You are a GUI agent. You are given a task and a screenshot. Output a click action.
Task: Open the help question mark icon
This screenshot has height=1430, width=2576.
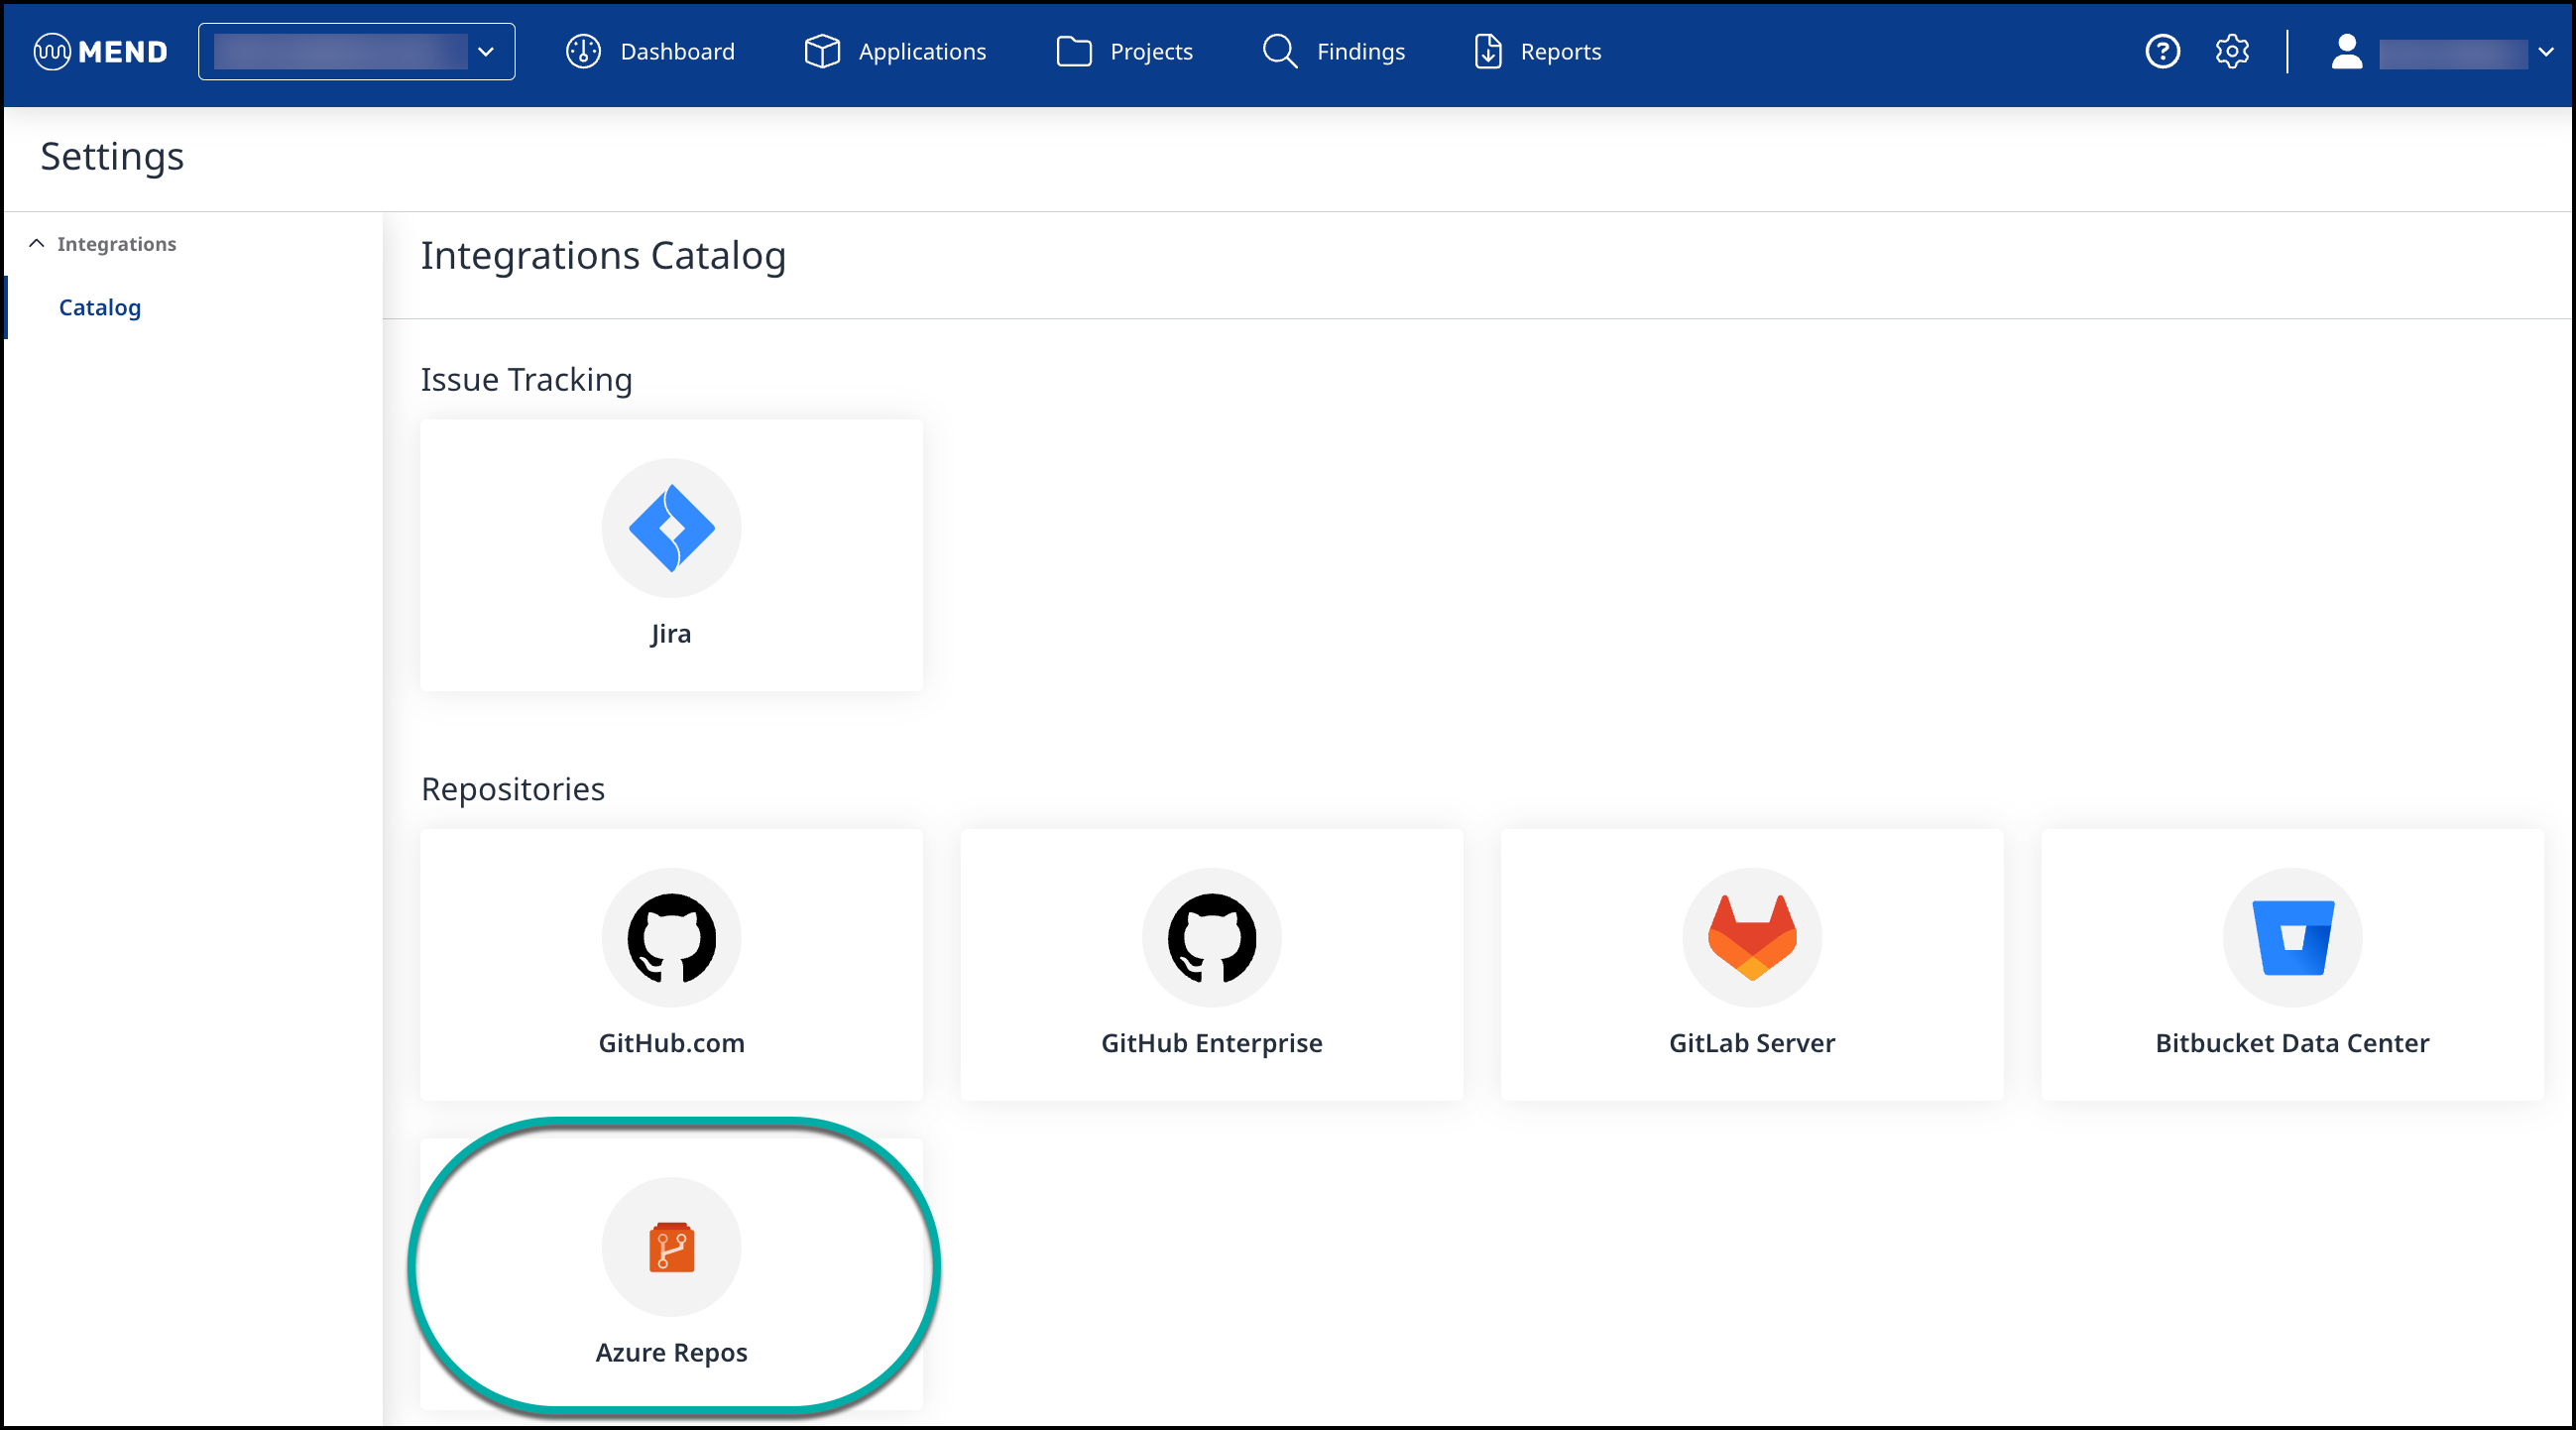[2162, 52]
